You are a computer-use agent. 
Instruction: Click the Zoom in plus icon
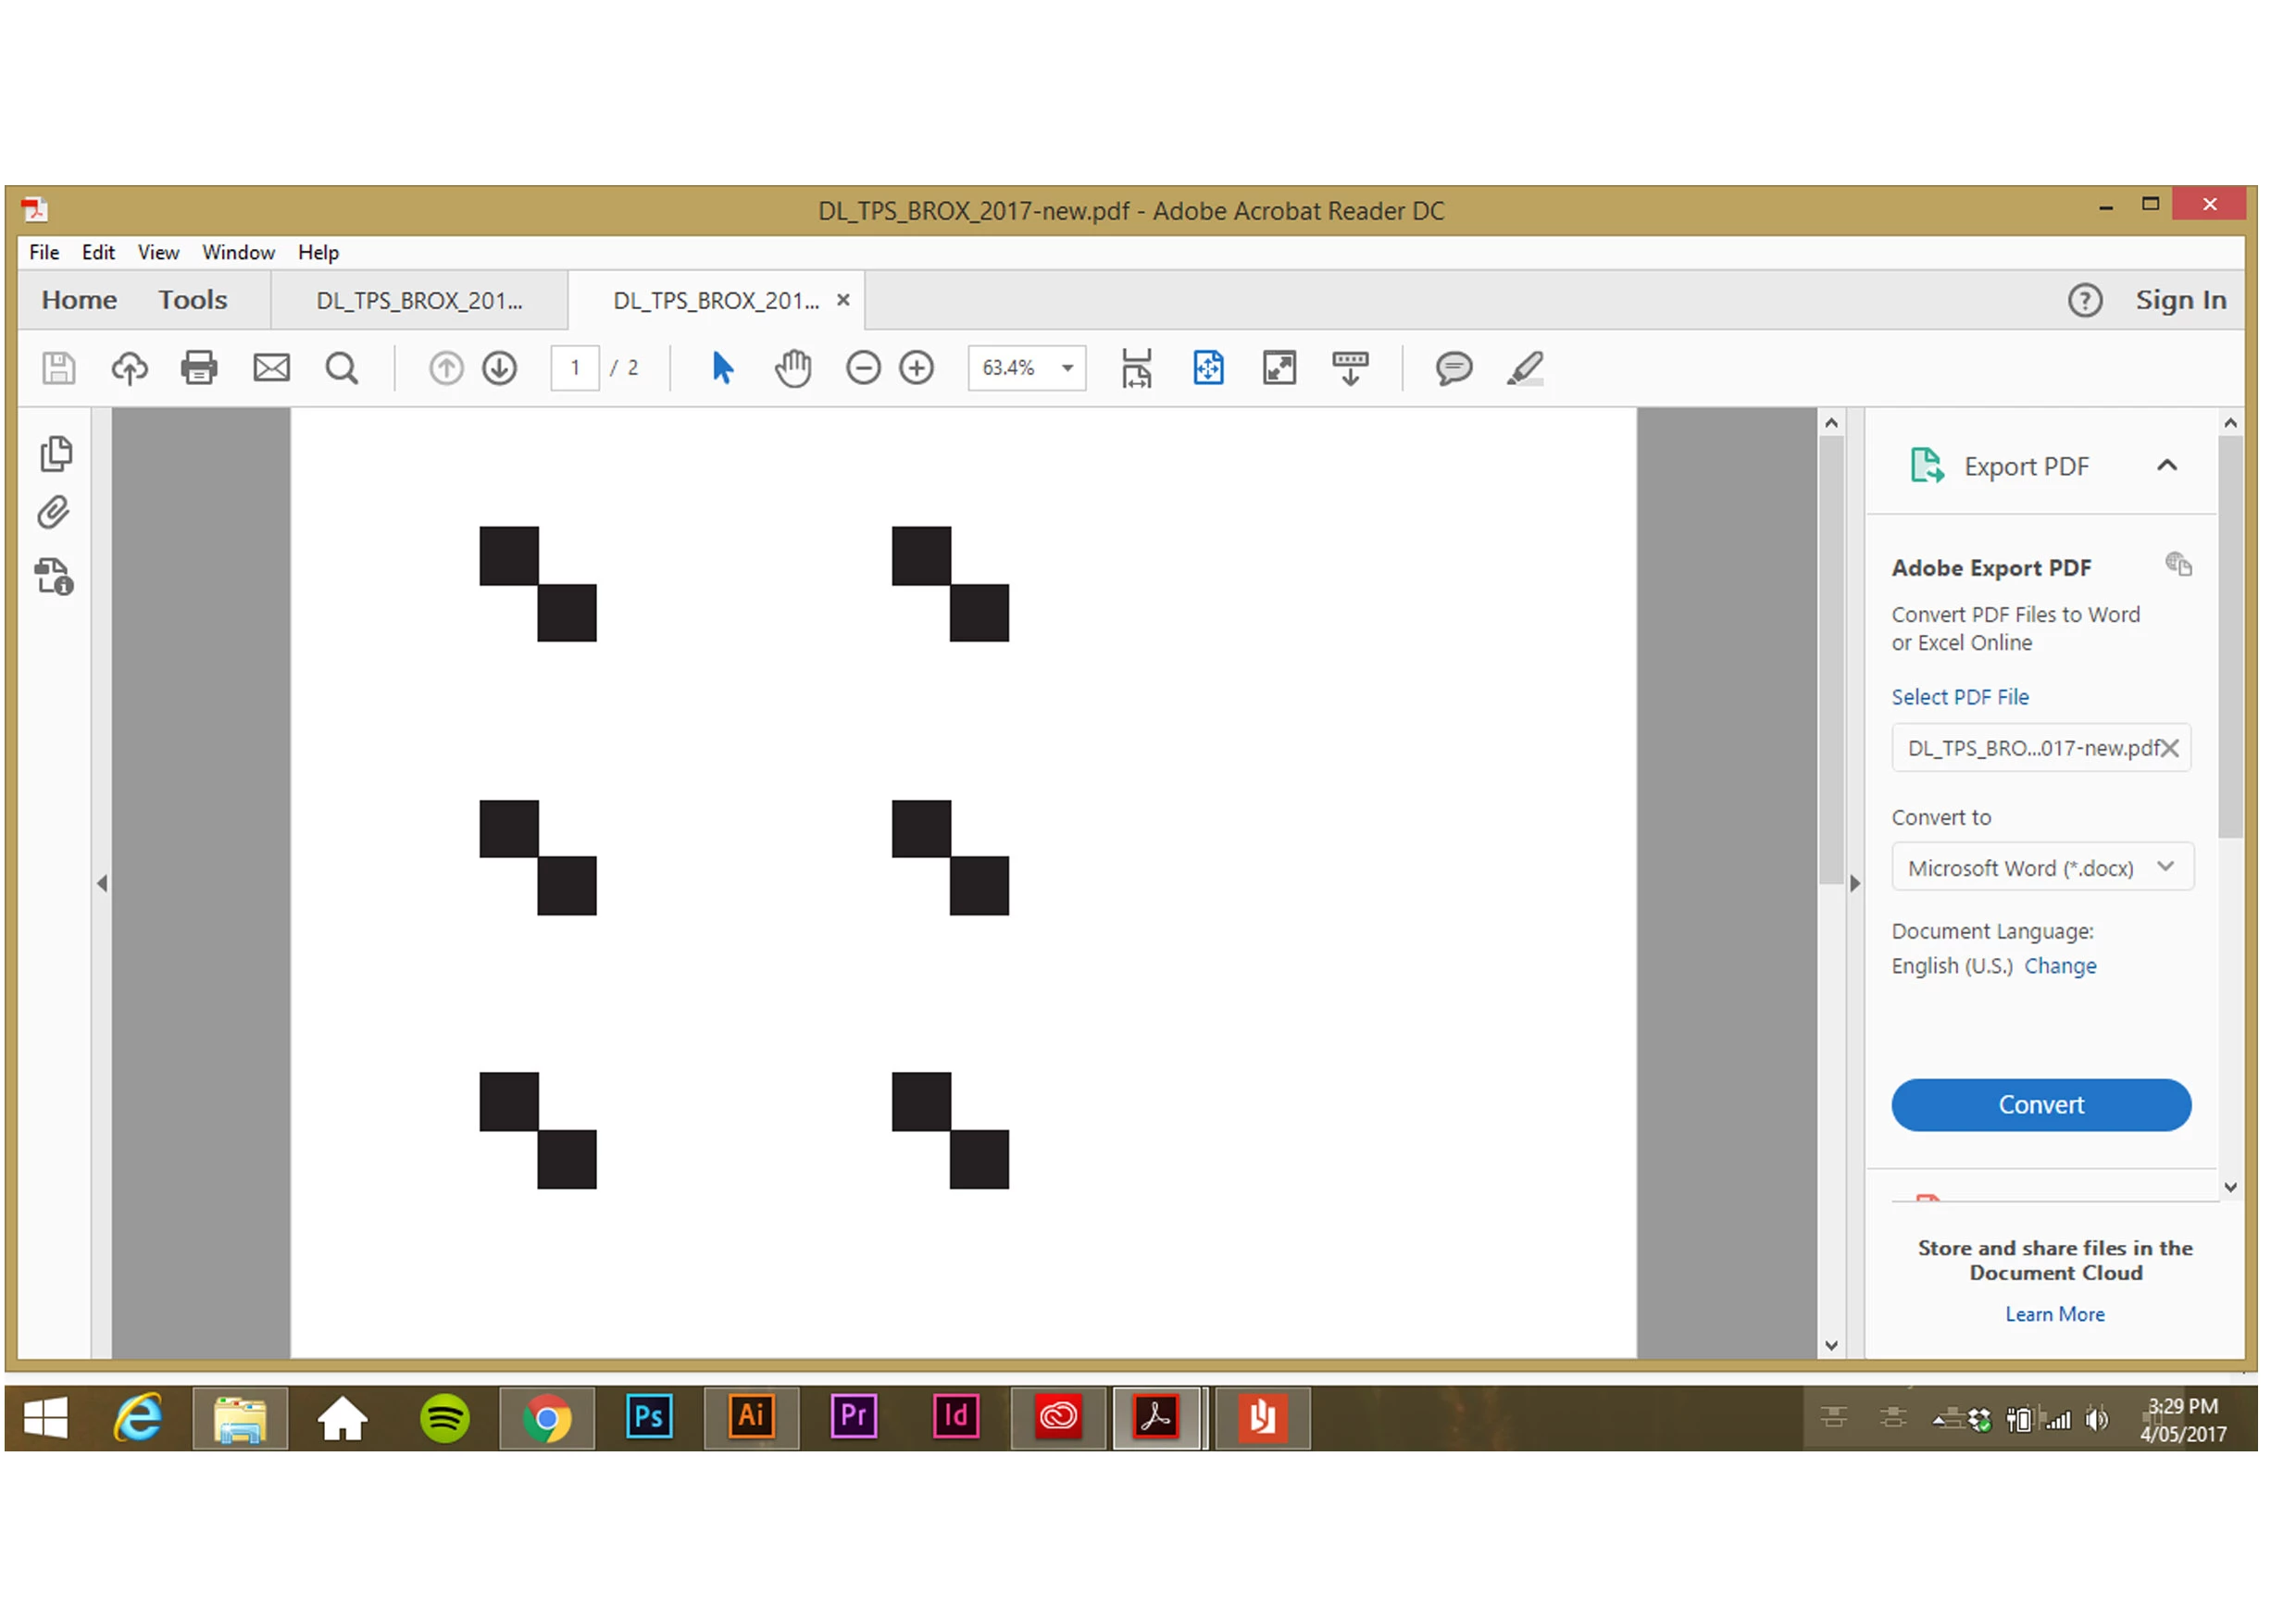click(x=917, y=368)
